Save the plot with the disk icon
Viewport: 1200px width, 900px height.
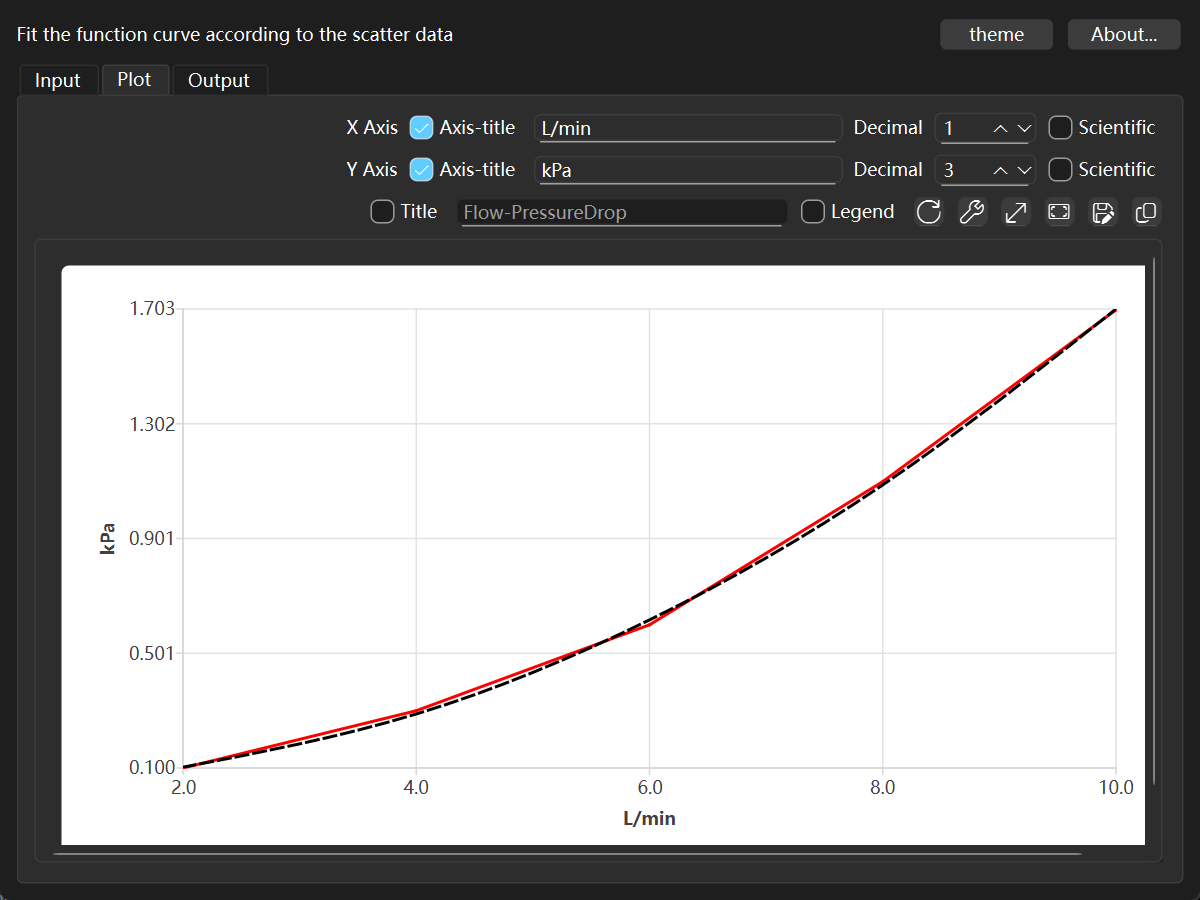(x=1103, y=212)
